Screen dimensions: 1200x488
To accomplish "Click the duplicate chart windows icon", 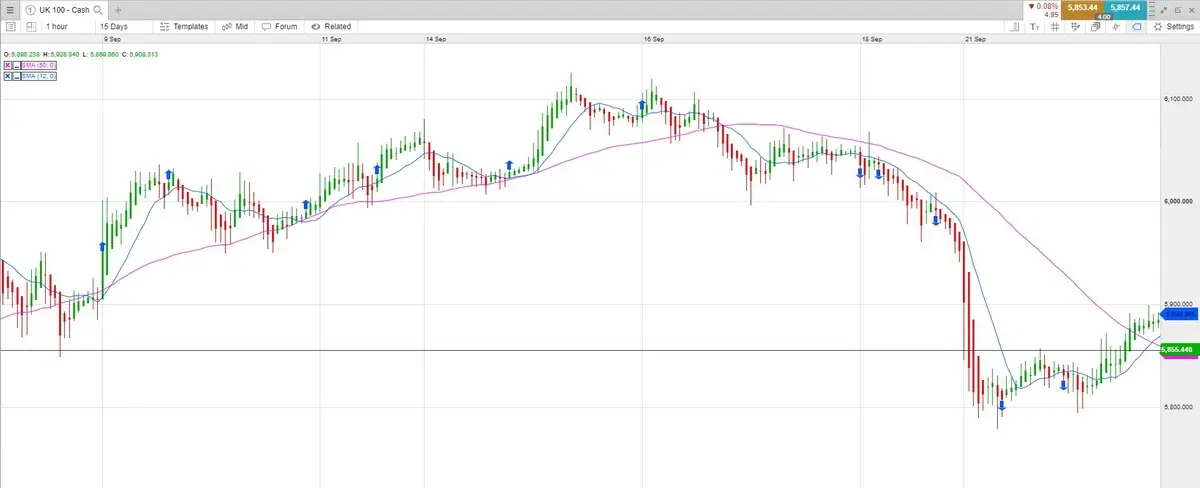I will click(1096, 27).
